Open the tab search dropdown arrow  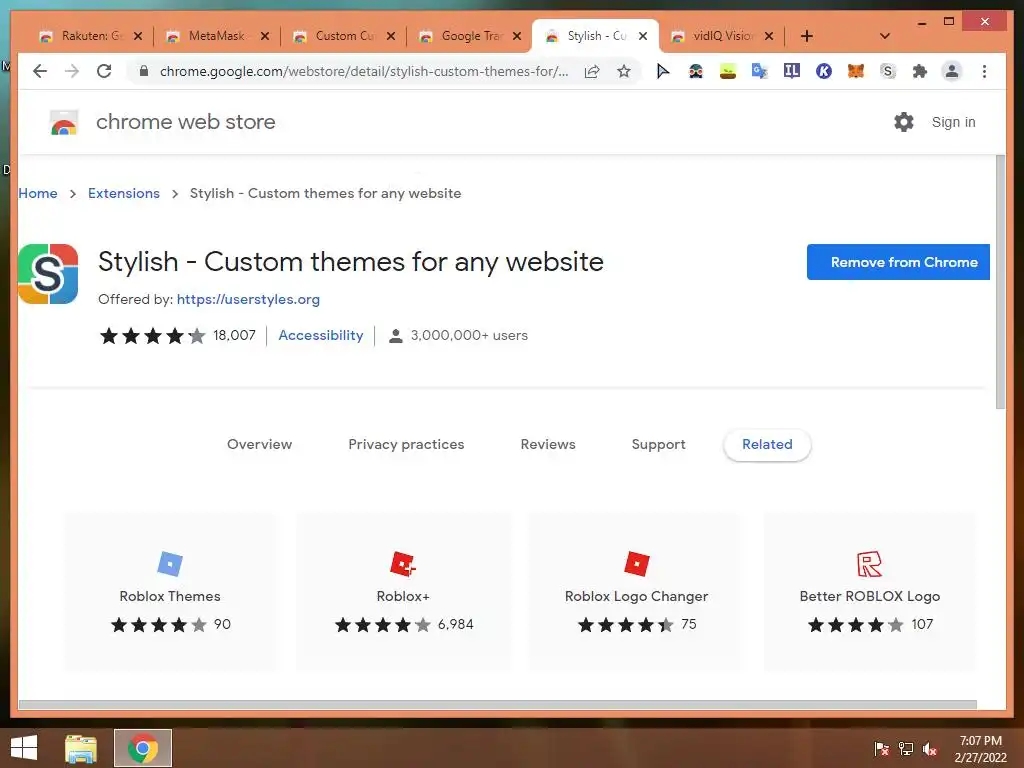coord(885,36)
